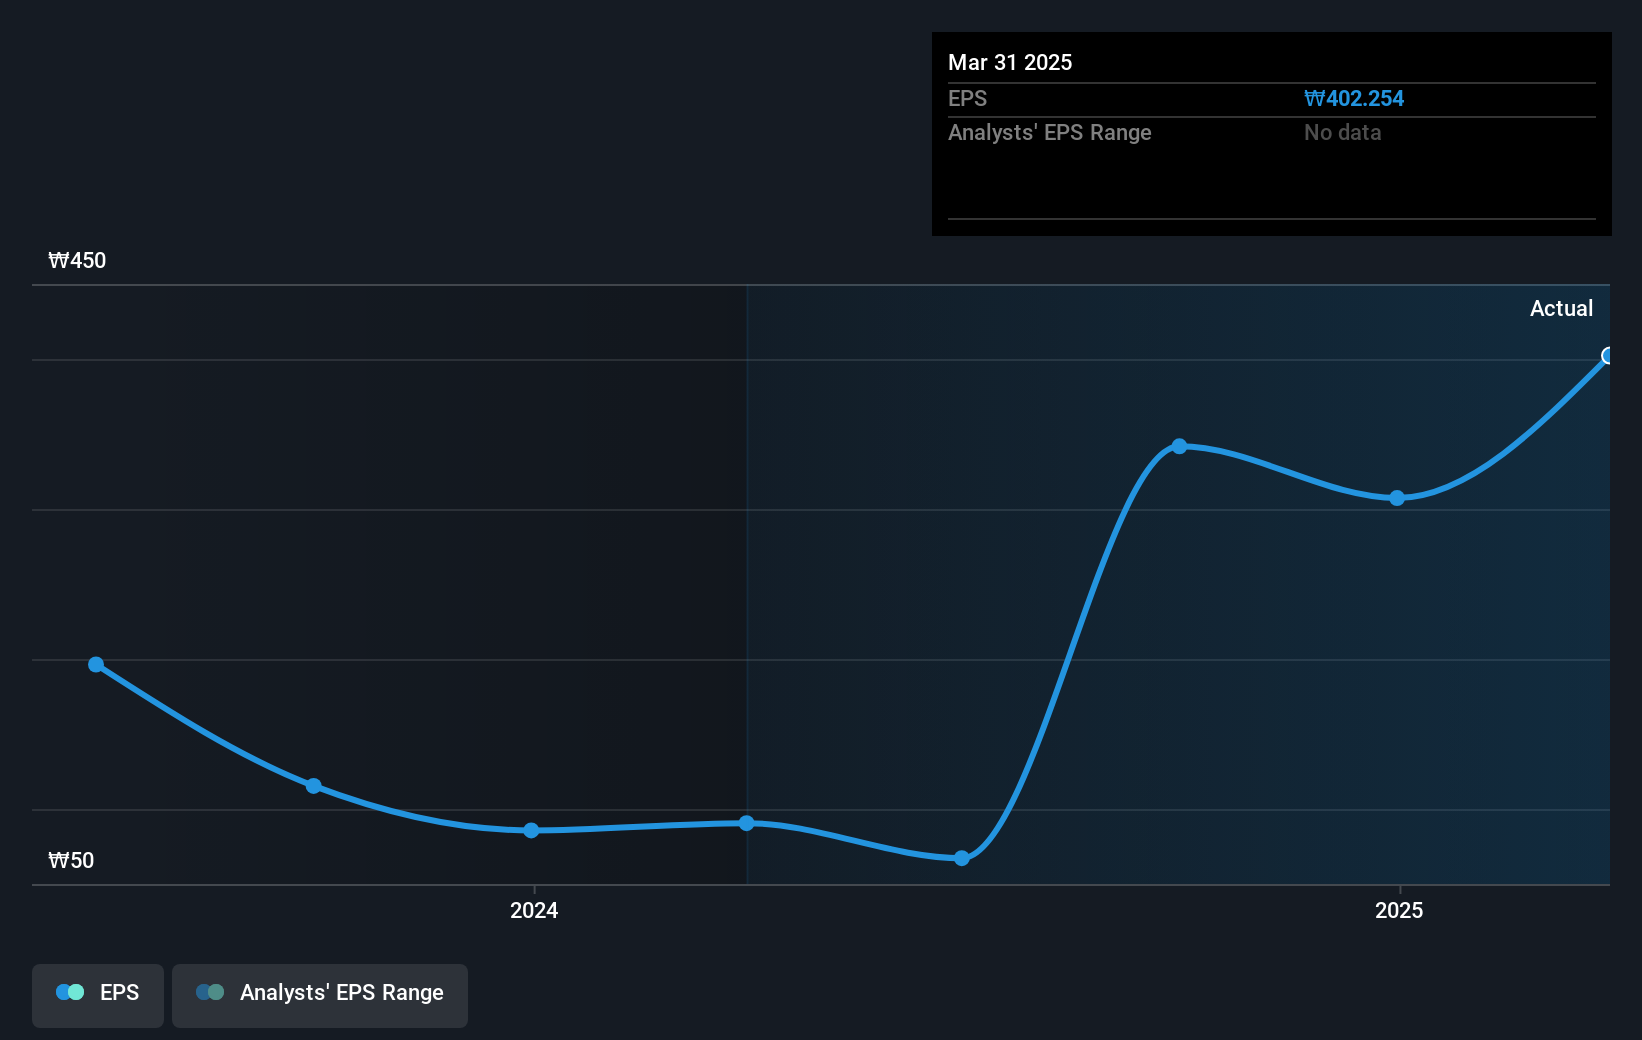Select the lowest EPS data point mid-2024
The height and width of the screenshot is (1040, 1642).
click(x=961, y=858)
